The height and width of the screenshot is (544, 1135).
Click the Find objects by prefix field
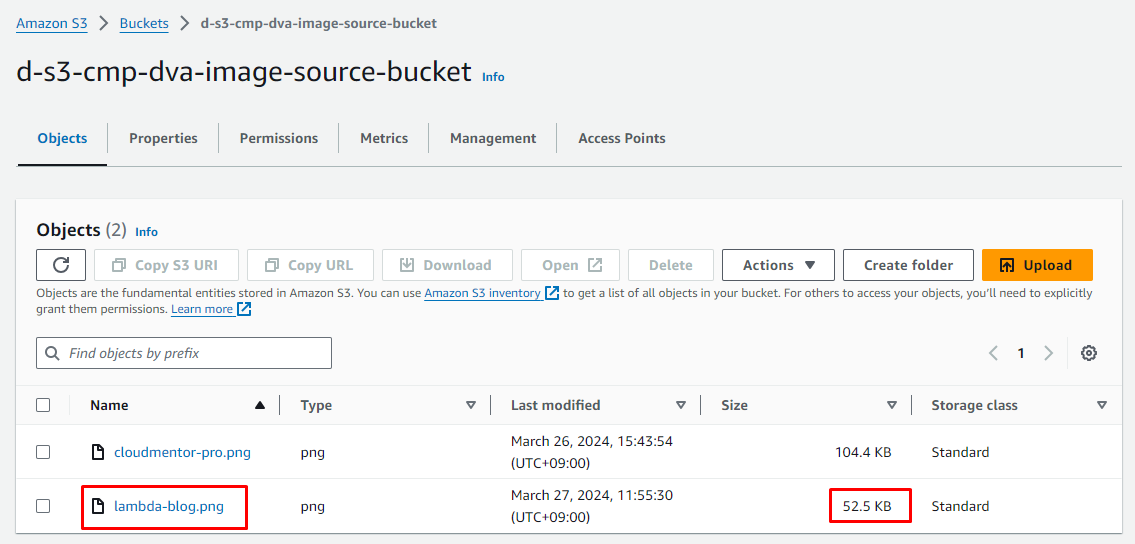(184, 353)
